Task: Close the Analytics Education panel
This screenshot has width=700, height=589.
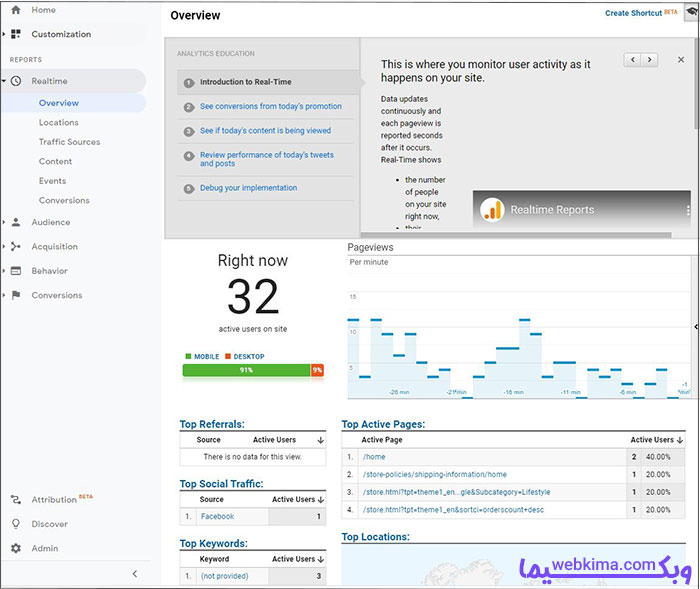Action: point(681,59)
